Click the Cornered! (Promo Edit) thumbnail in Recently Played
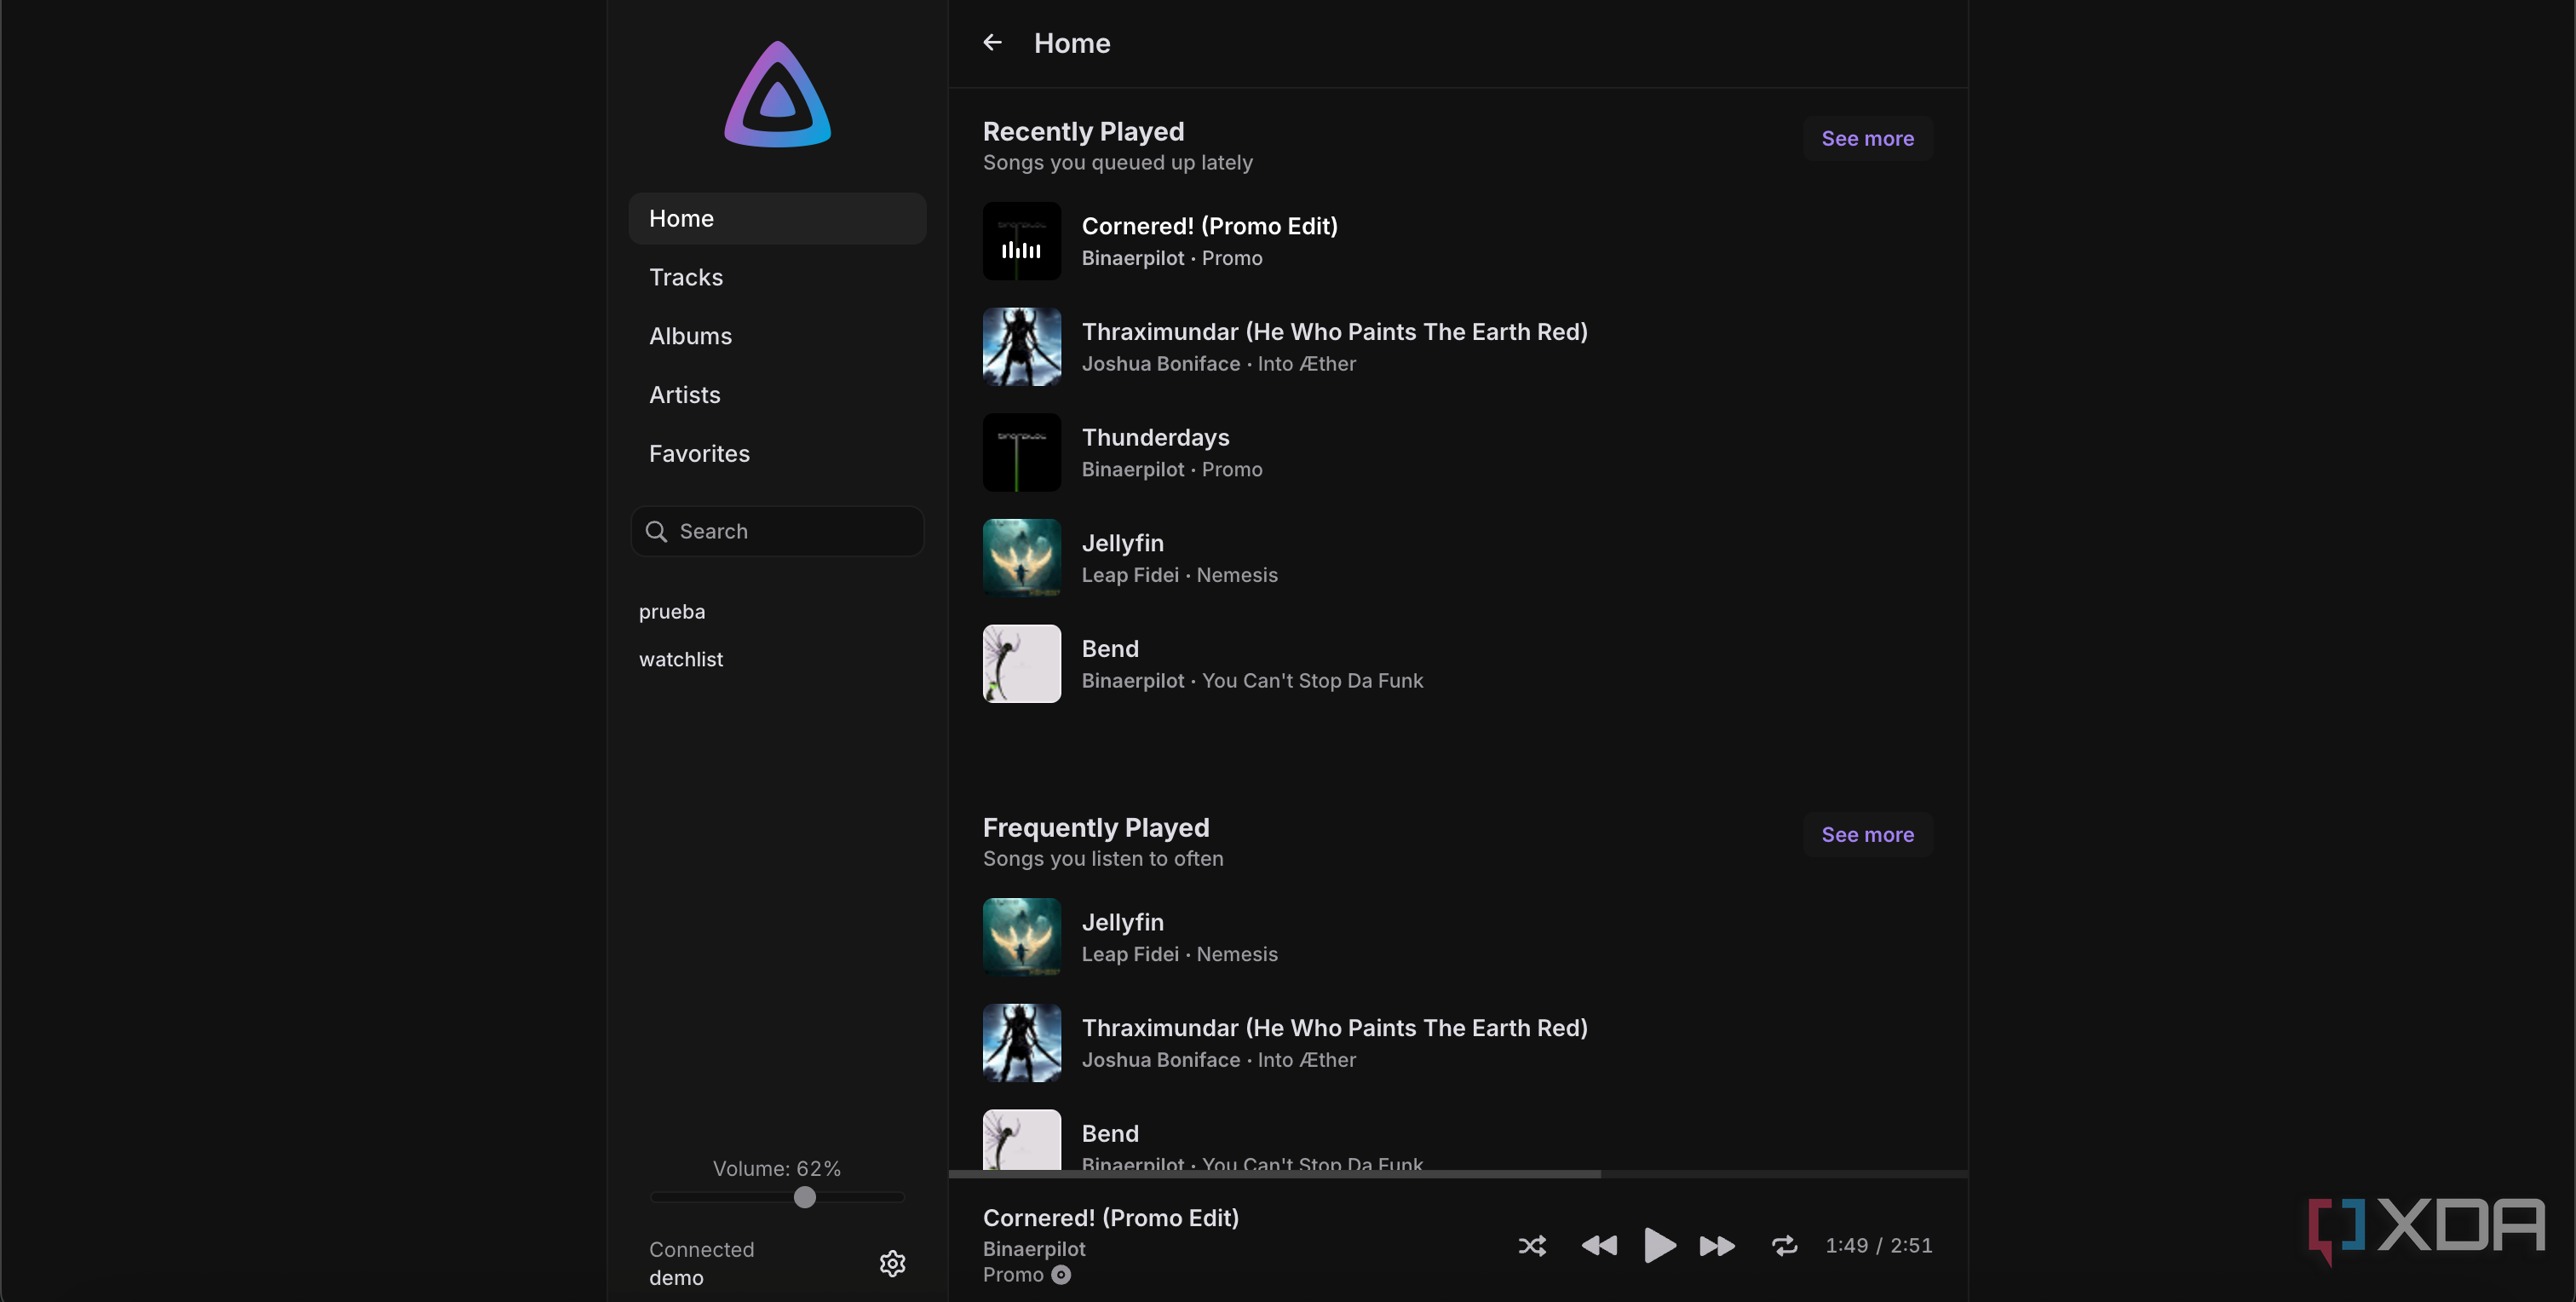This screenshot has height=1302, width=2576. click(1021, 241)
